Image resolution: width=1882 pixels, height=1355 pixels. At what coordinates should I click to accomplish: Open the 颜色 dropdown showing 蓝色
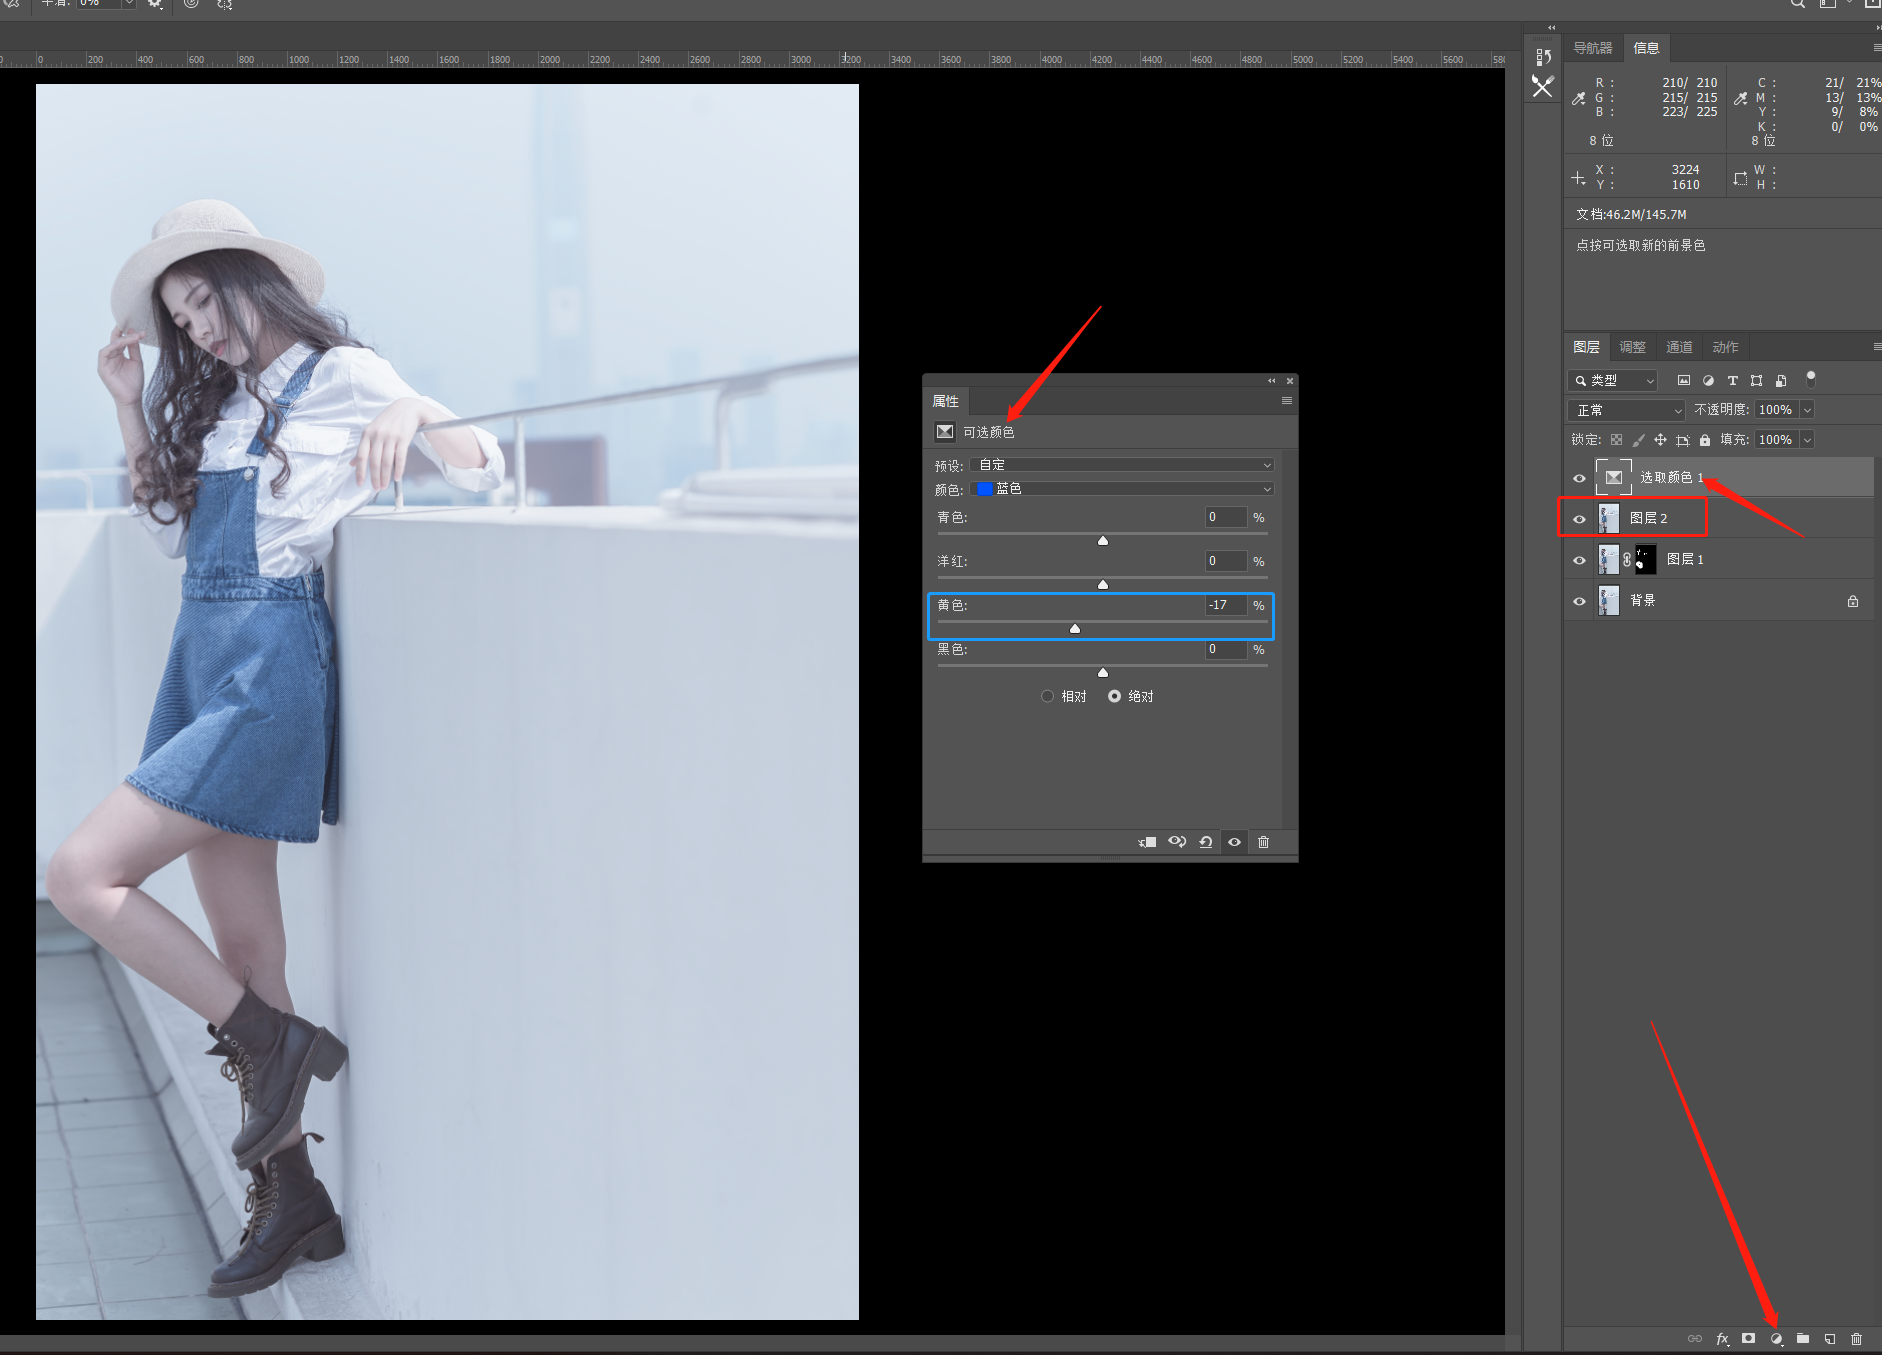(x=1122, y=489)
